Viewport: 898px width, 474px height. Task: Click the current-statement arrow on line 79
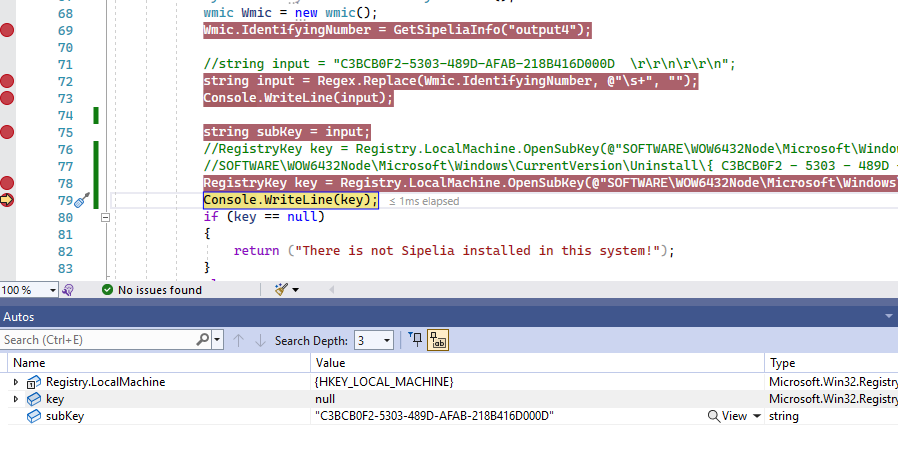(x=7, y=200)
